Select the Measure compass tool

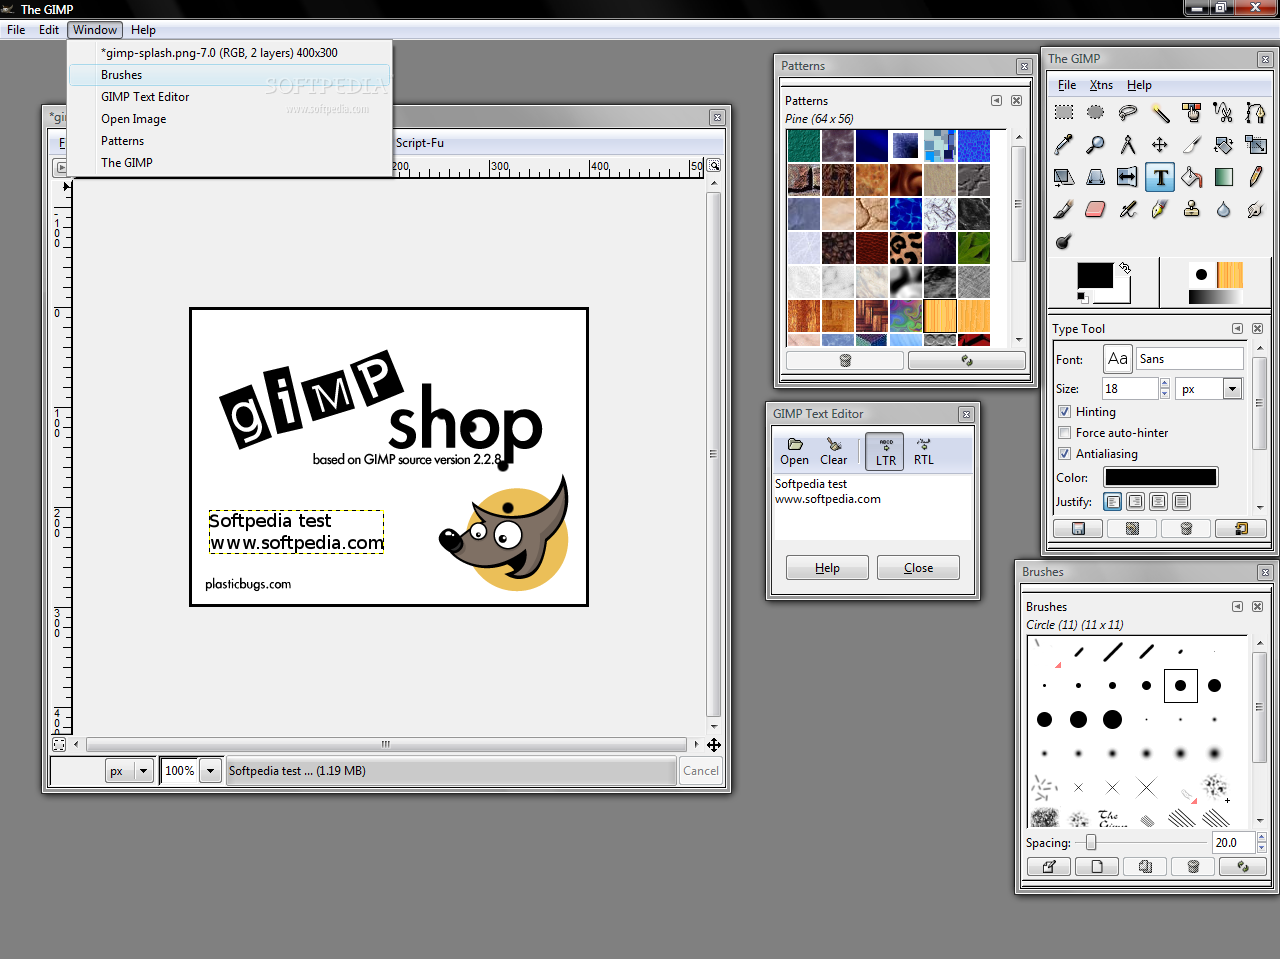(1128, 145)
